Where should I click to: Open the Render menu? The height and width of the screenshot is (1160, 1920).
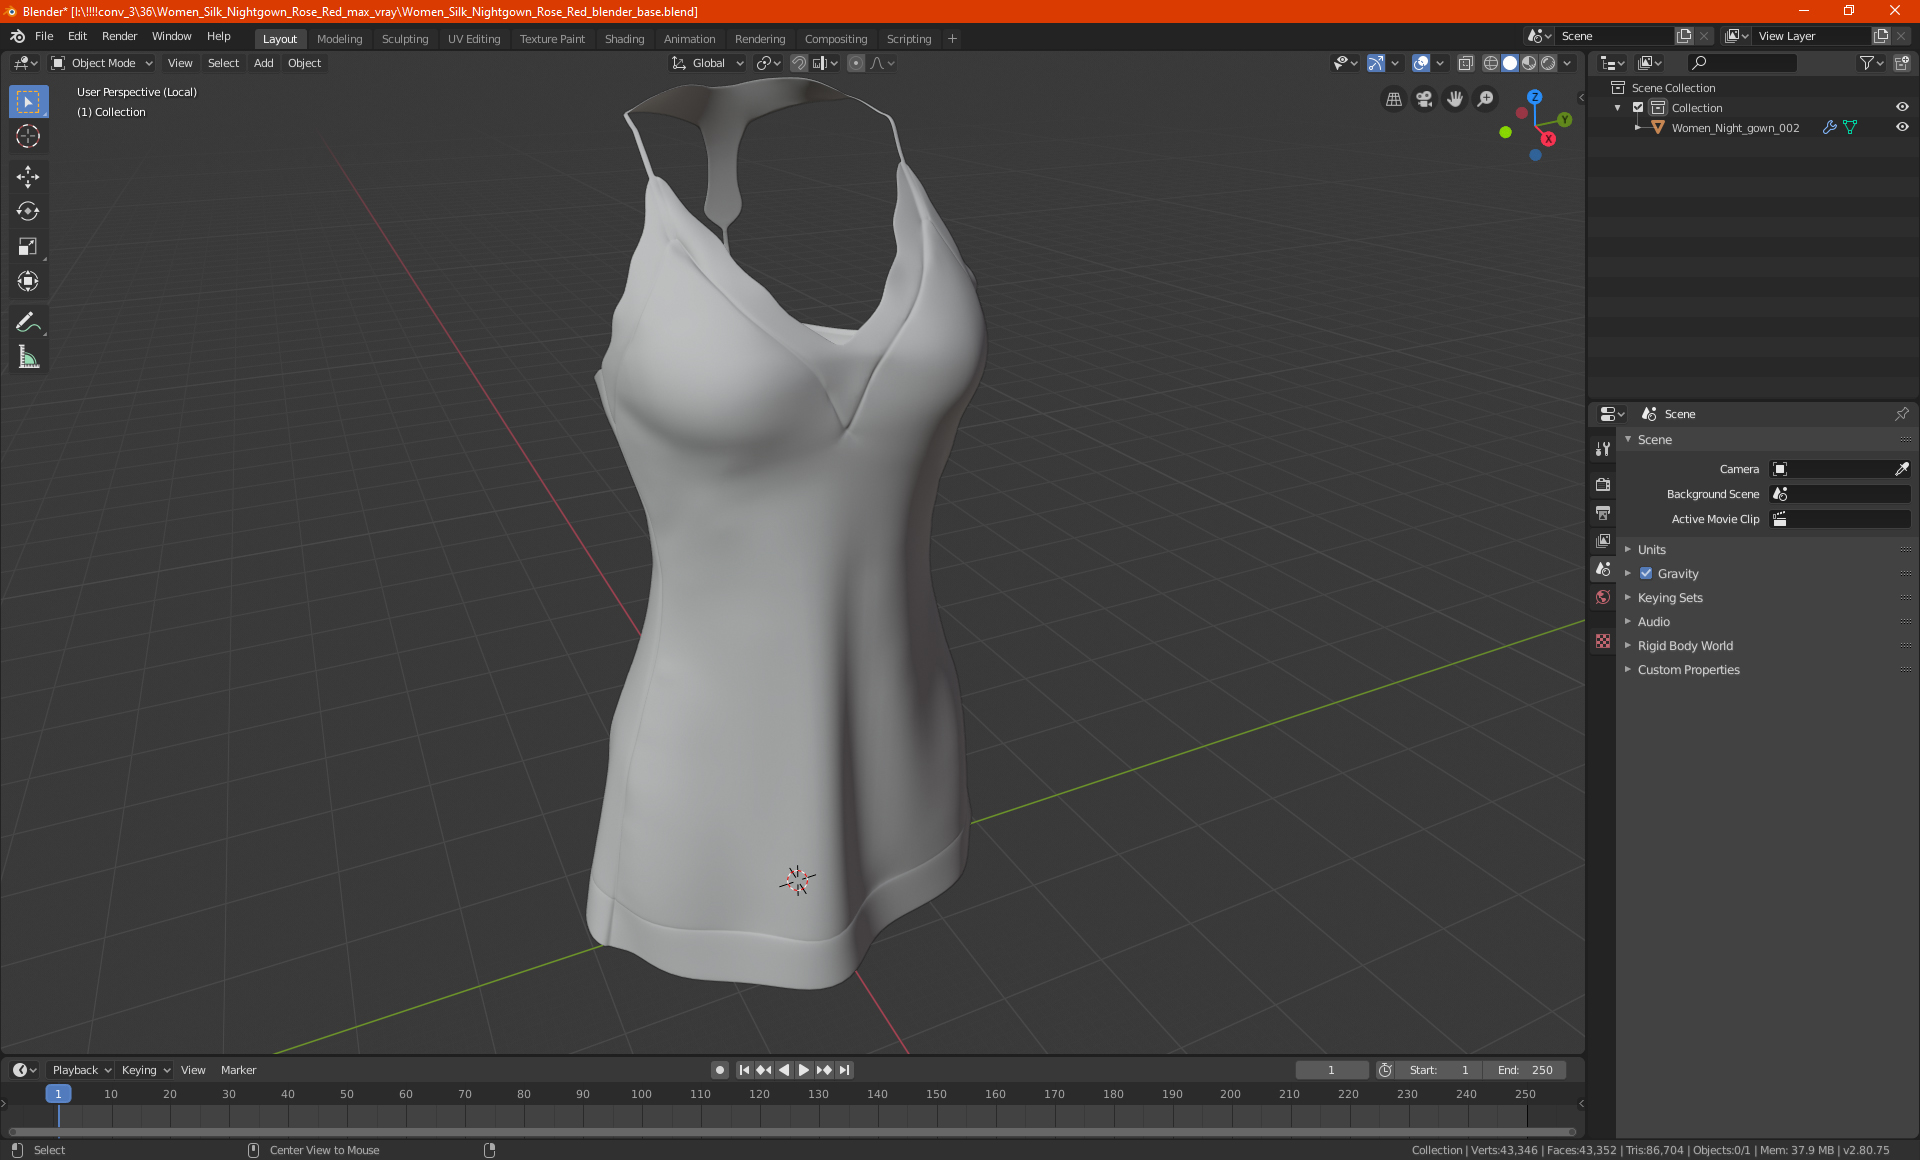[x=119, y=36]
